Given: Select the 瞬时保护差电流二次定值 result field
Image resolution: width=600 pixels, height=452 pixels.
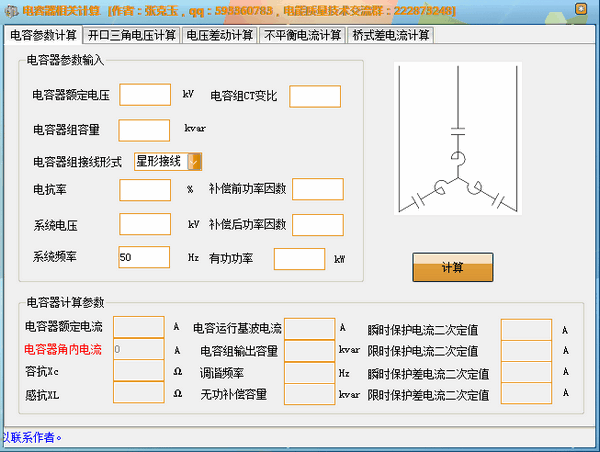Looking at the screenshot, I should coord(527,372).
